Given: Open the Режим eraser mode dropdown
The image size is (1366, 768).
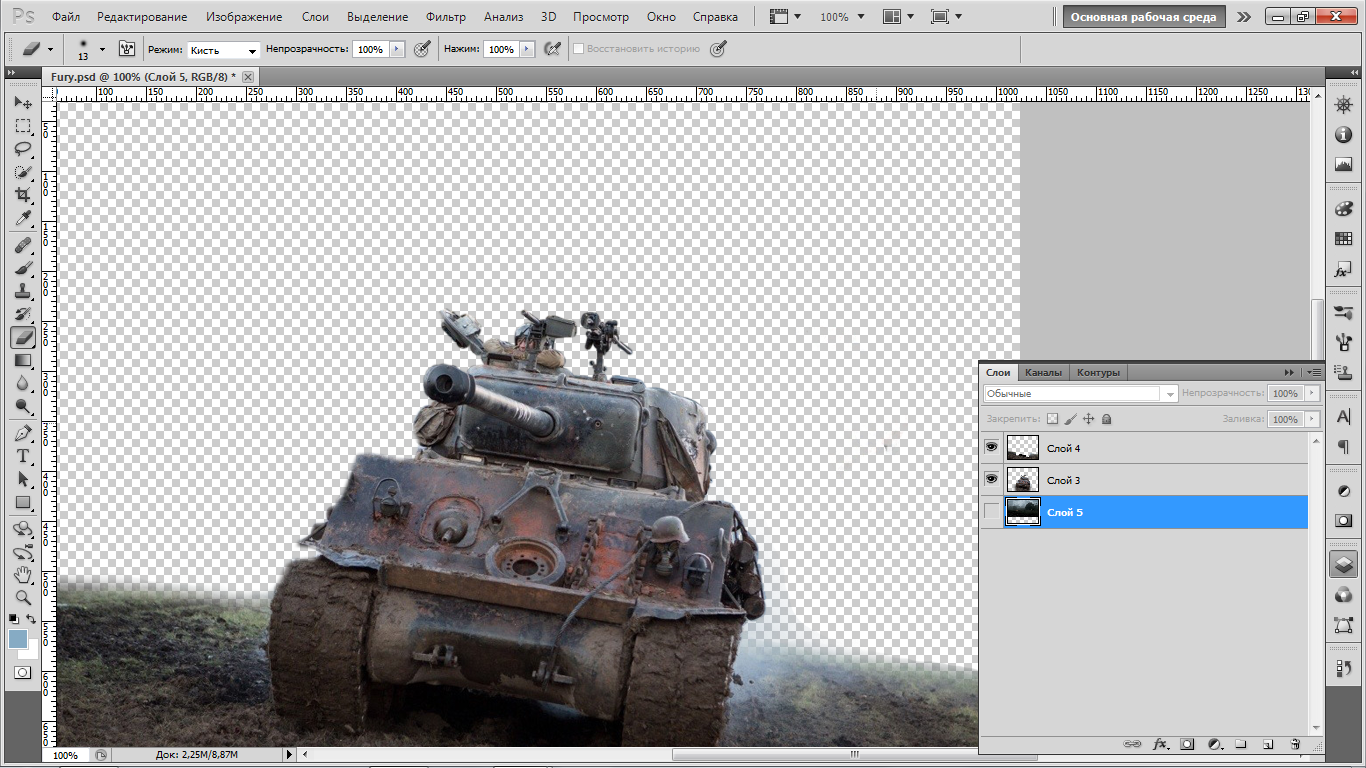Looking at the screenshot, I should coord(224,49).
